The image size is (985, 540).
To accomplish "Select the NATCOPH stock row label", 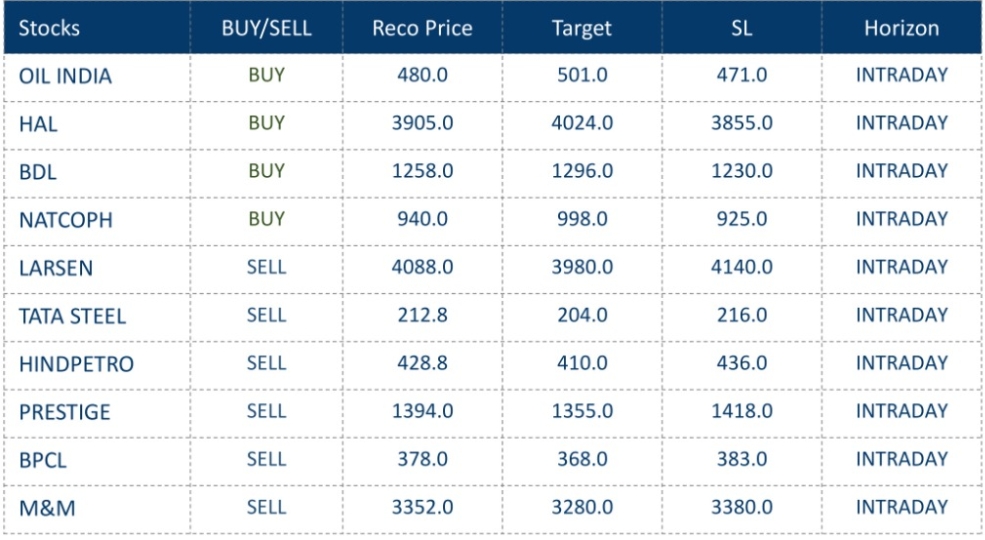I will 66,220.
